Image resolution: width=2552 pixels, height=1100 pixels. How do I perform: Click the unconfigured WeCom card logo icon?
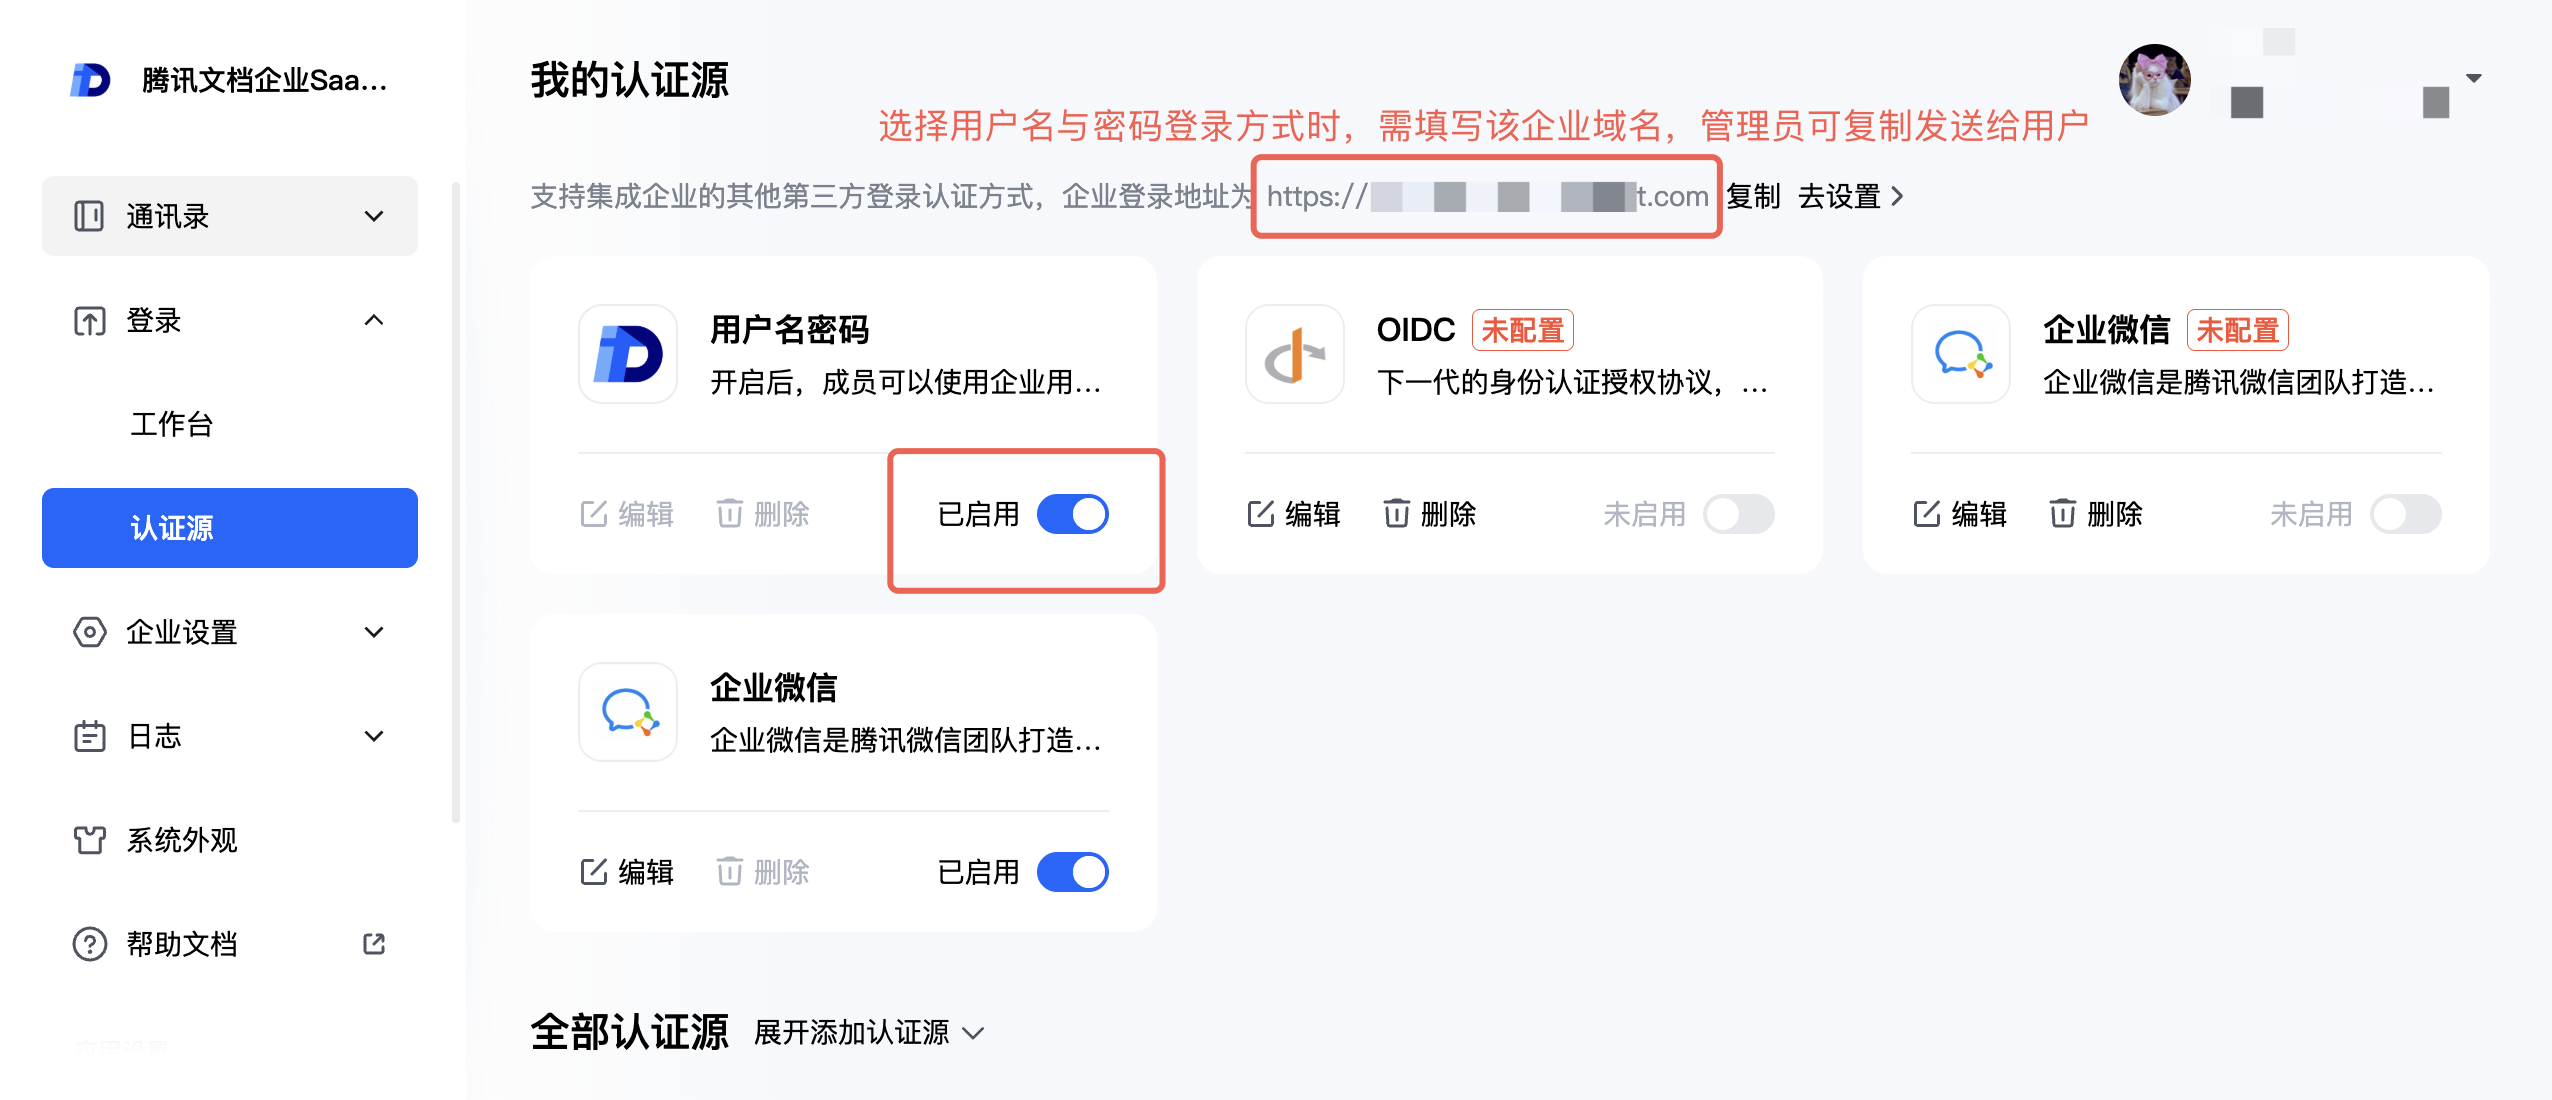(1960, 355)
